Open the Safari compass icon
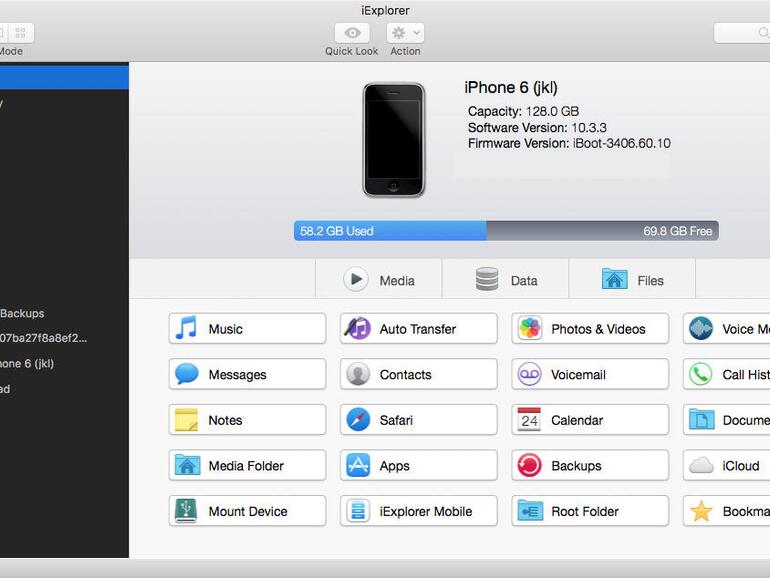Image resolution: width=770 pixels, height=578 pixels. [358, 420]
